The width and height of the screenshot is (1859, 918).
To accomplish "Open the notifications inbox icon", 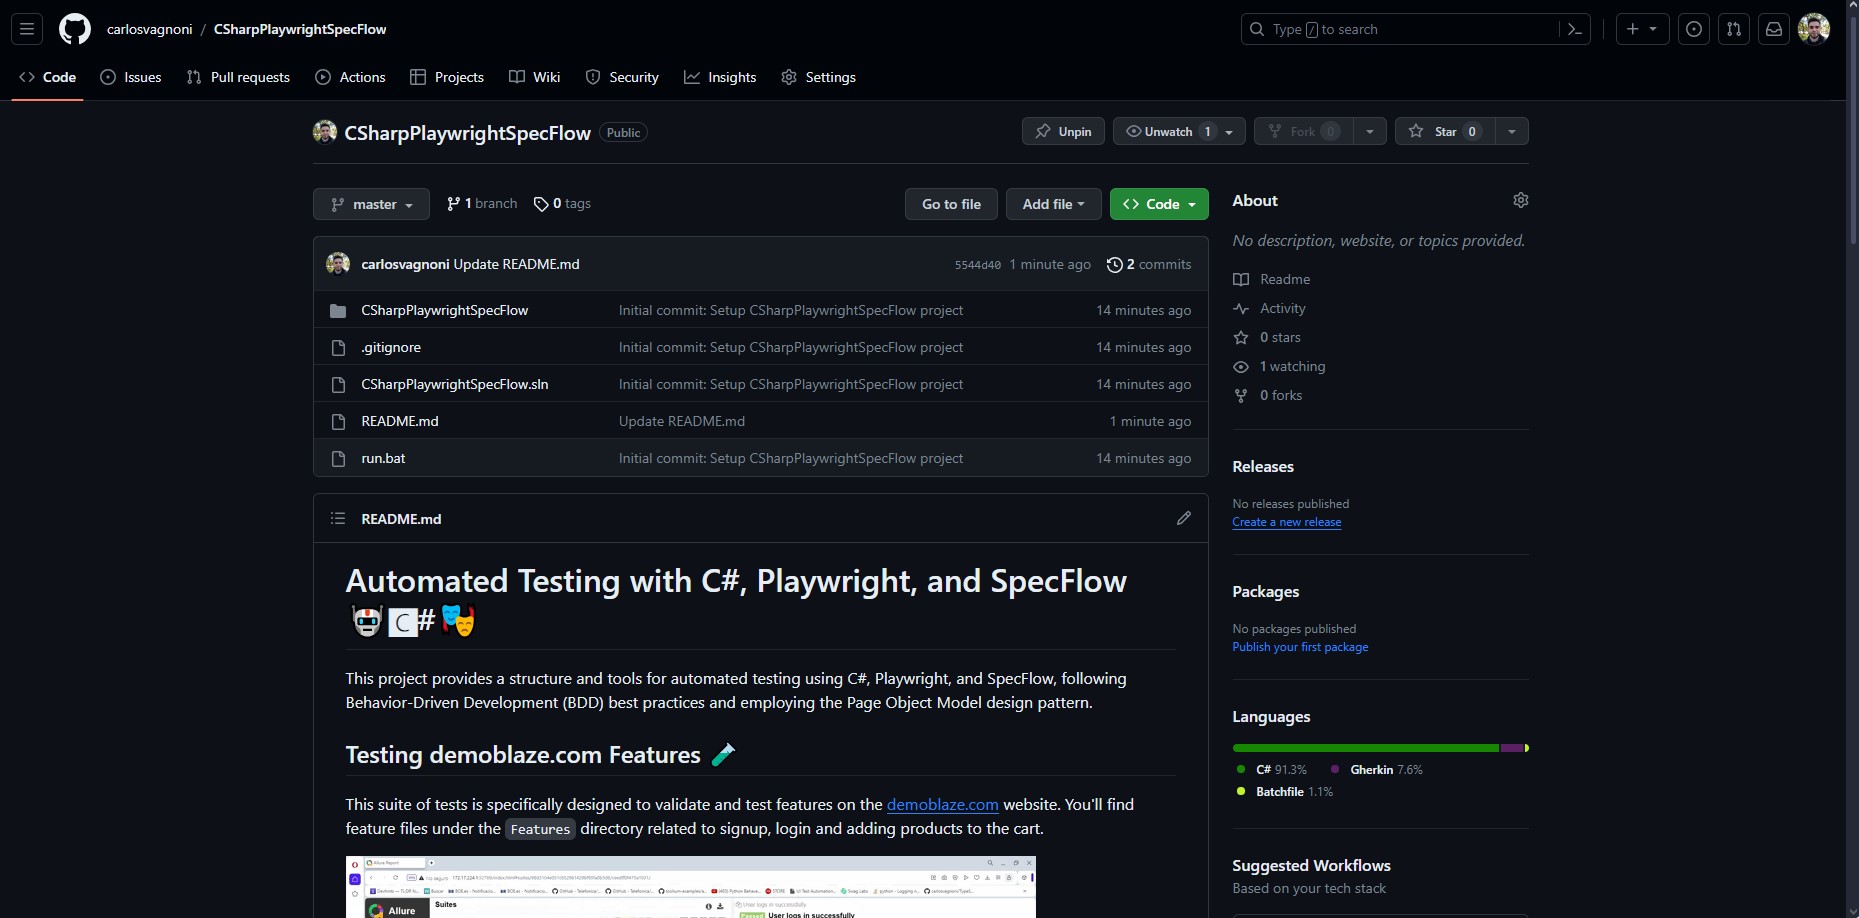I will click(x=1773, y=29).
